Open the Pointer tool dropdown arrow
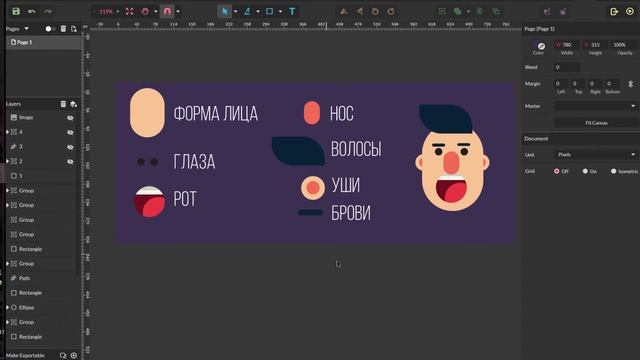Viewport: 640px width, 360px height. click(x=236, y=11)
